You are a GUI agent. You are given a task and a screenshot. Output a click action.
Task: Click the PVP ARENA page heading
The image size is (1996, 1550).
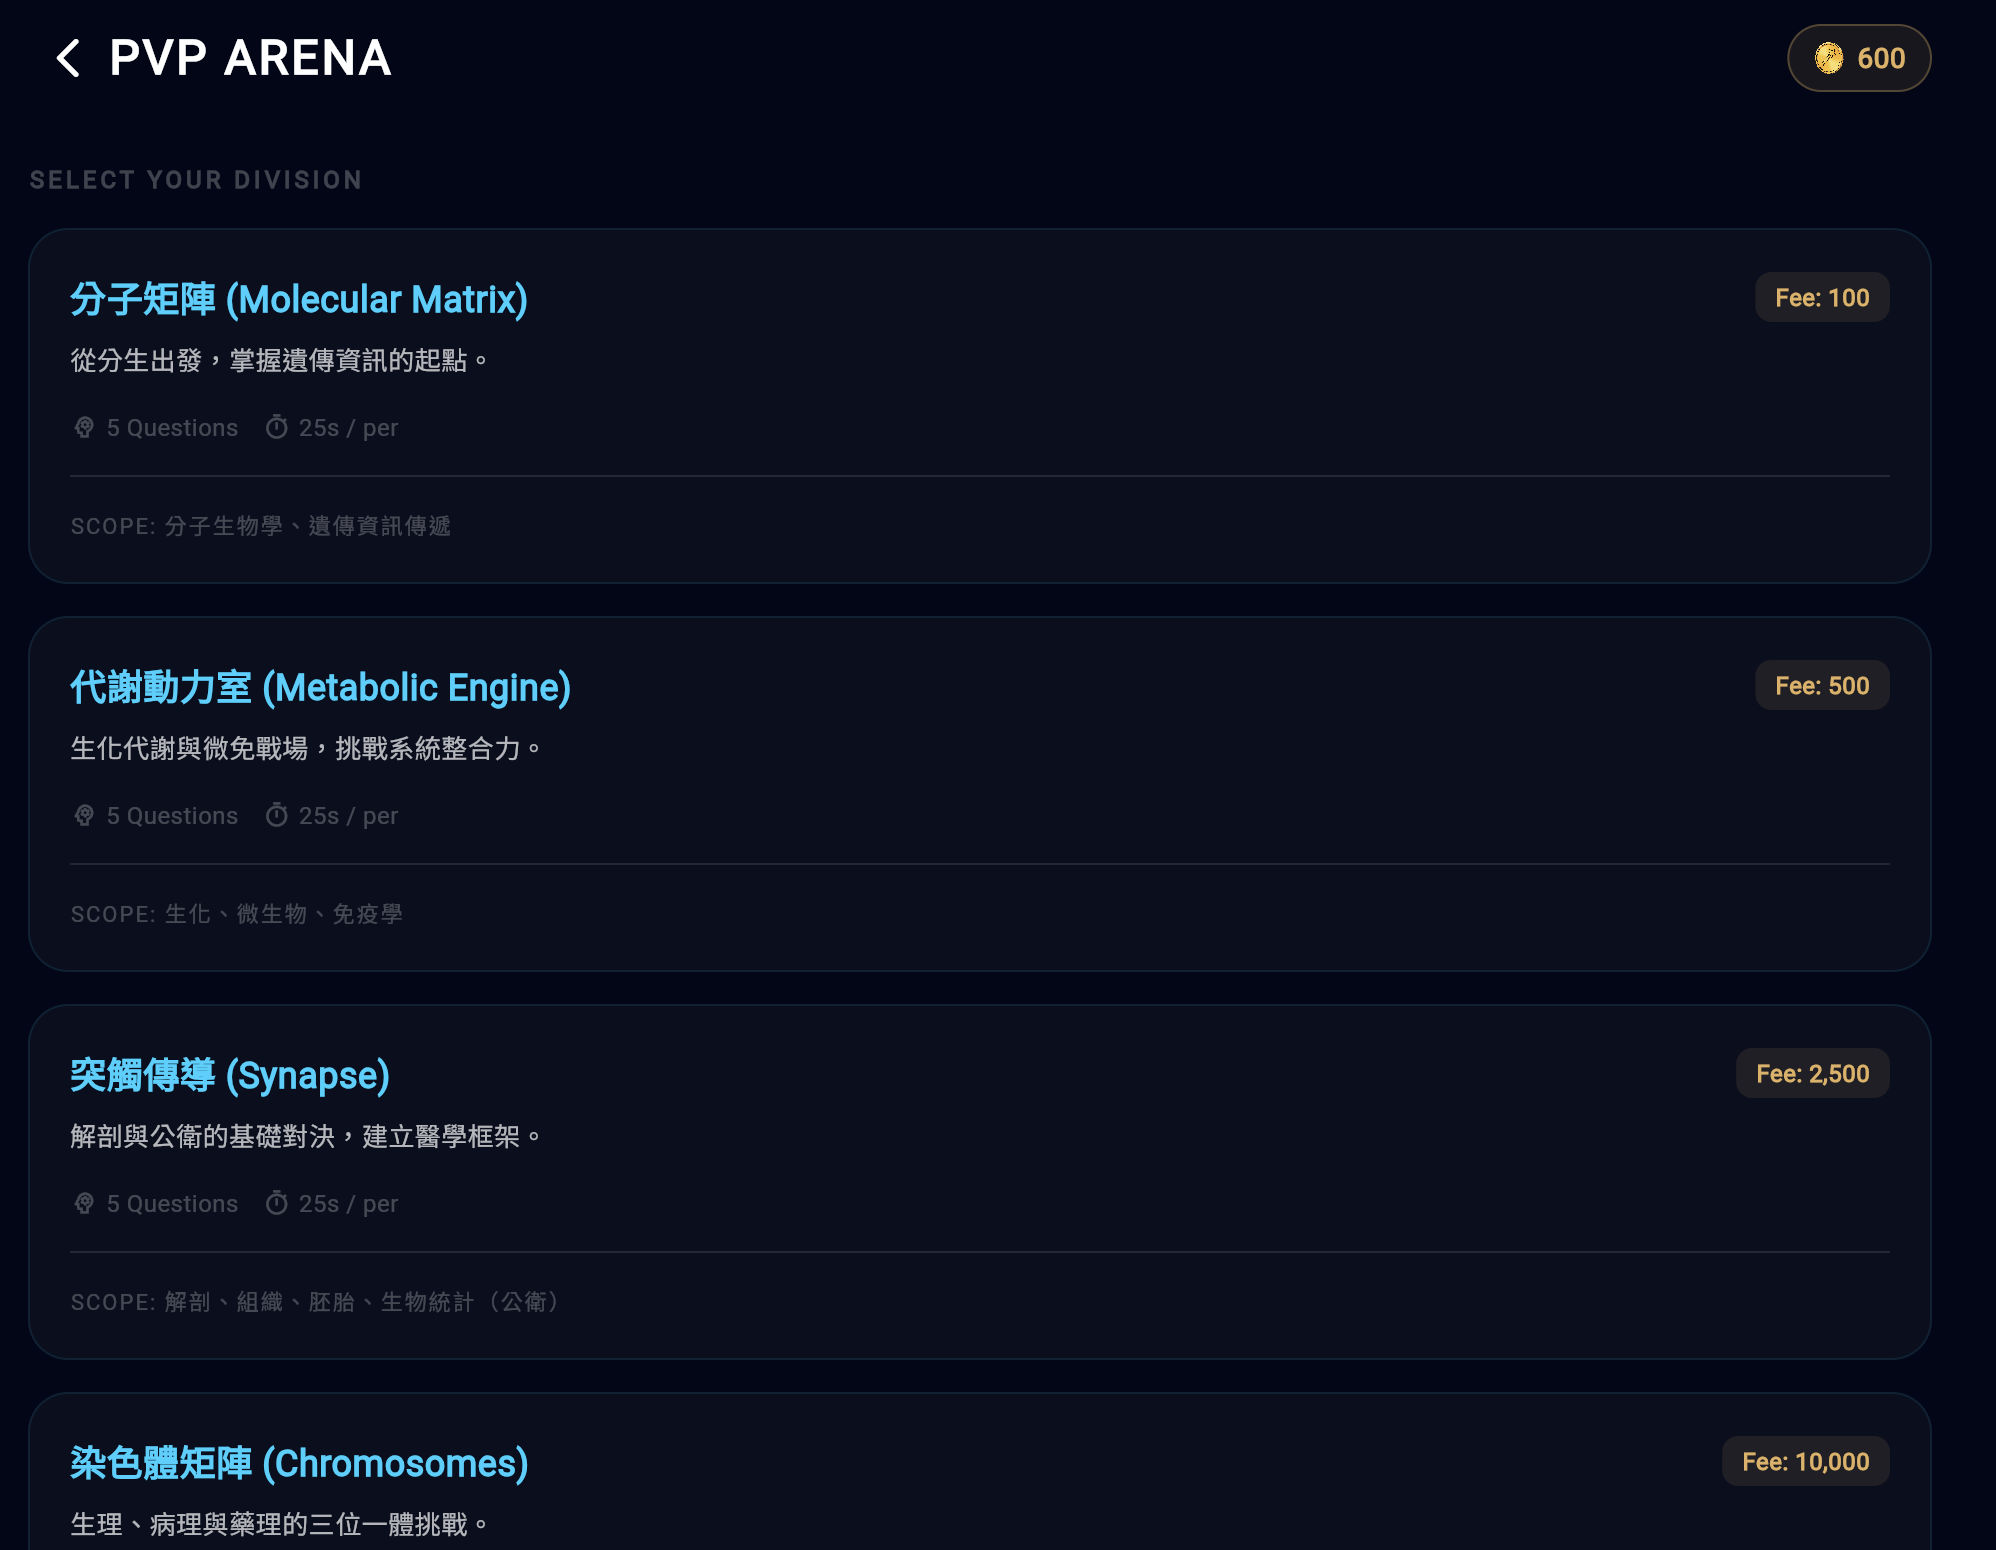pos(250,58)
